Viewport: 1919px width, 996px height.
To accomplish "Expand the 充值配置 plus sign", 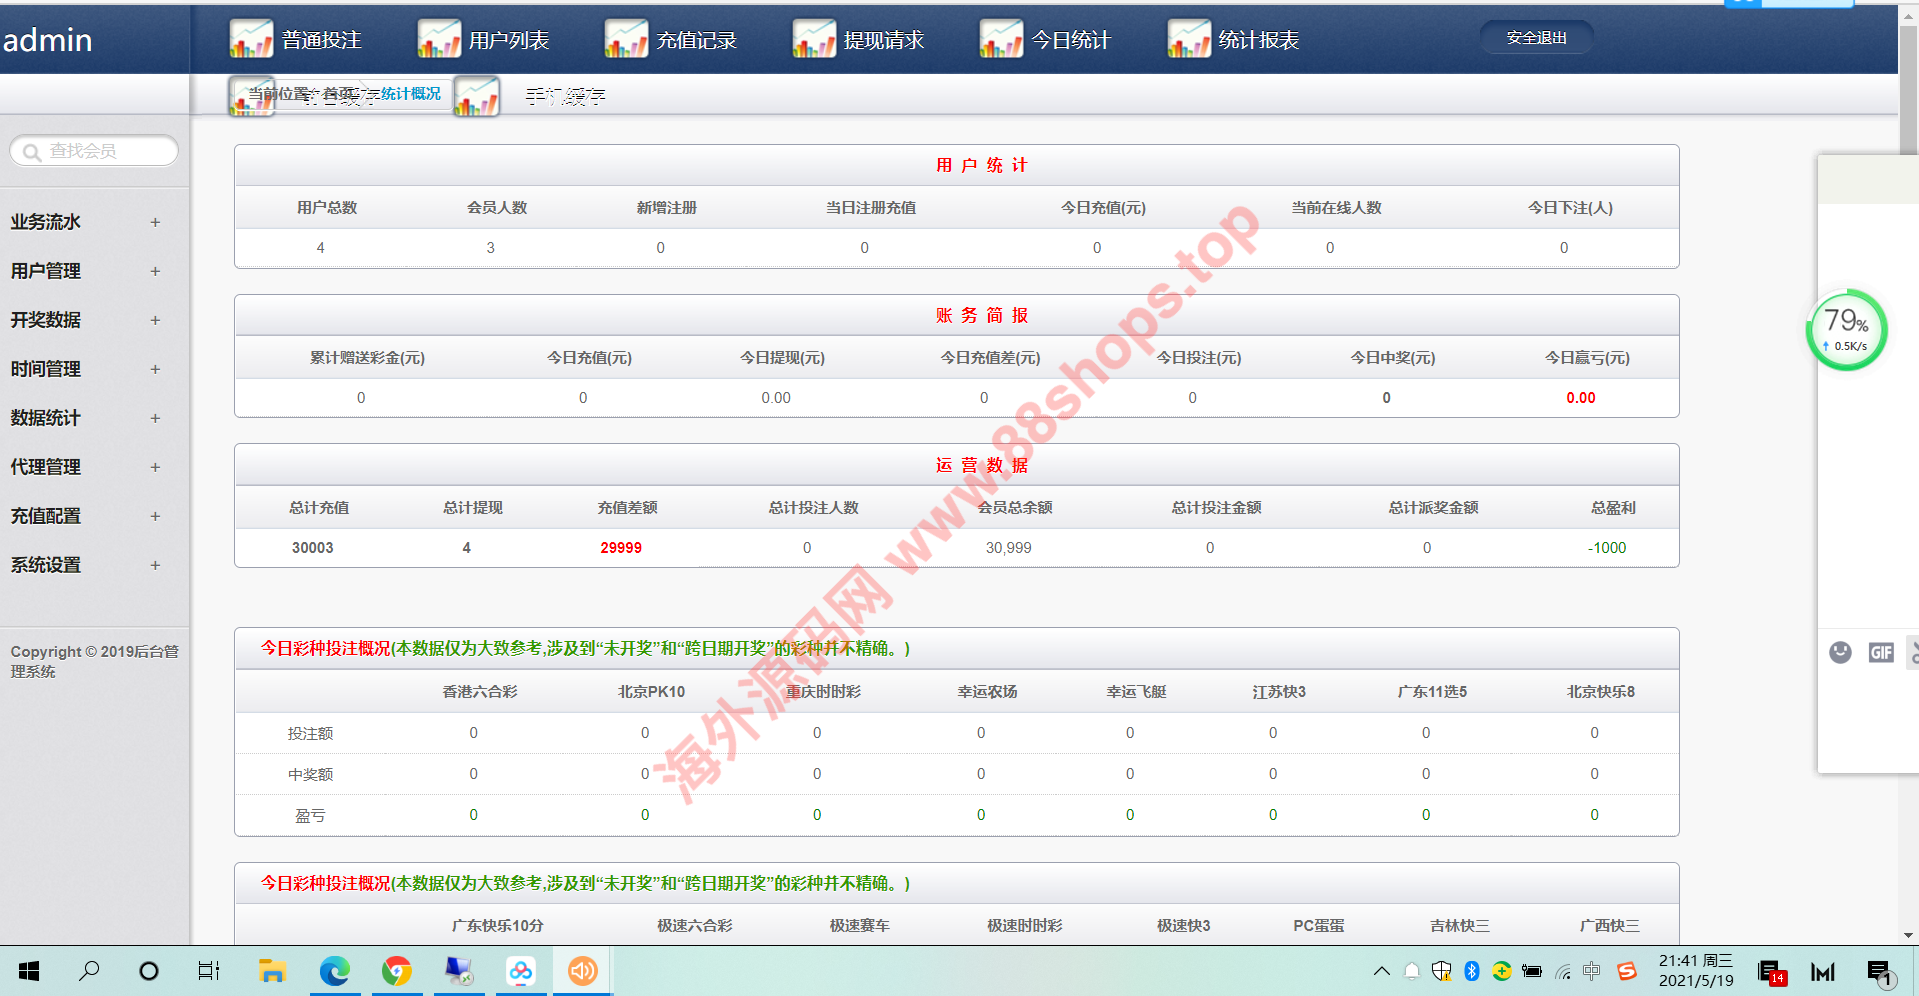I will pos(155,516).
